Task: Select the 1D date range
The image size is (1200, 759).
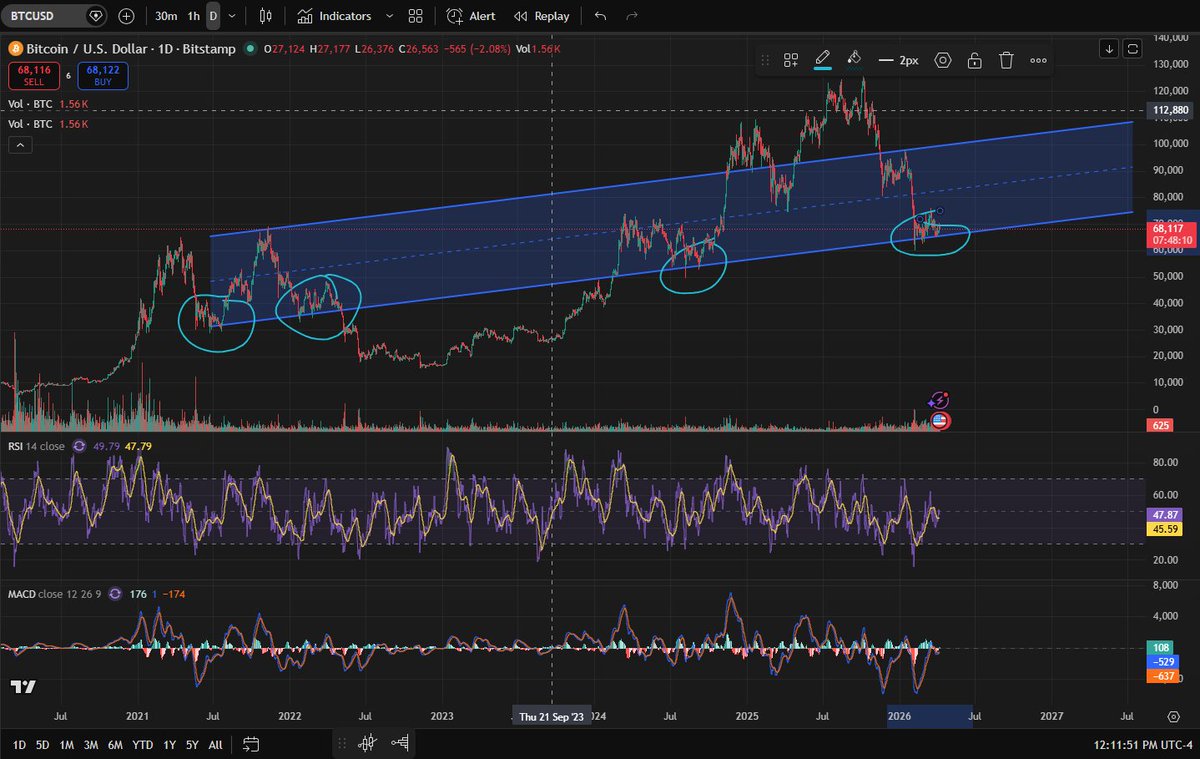Action: pyautogui.click(x=18, y=744)
